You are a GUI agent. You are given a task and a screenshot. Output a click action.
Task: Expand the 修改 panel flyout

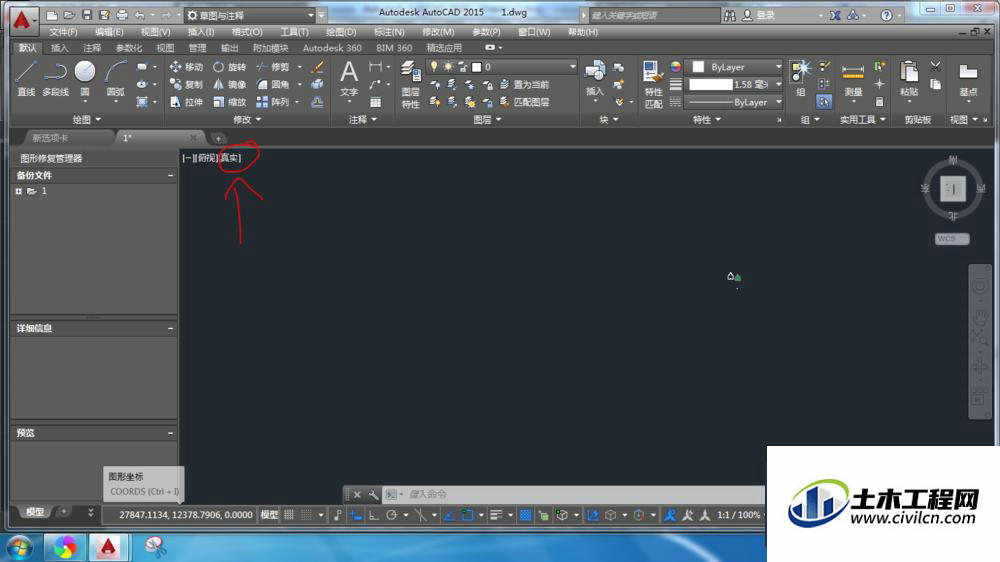pyautogui.click(x=247, y=119)
